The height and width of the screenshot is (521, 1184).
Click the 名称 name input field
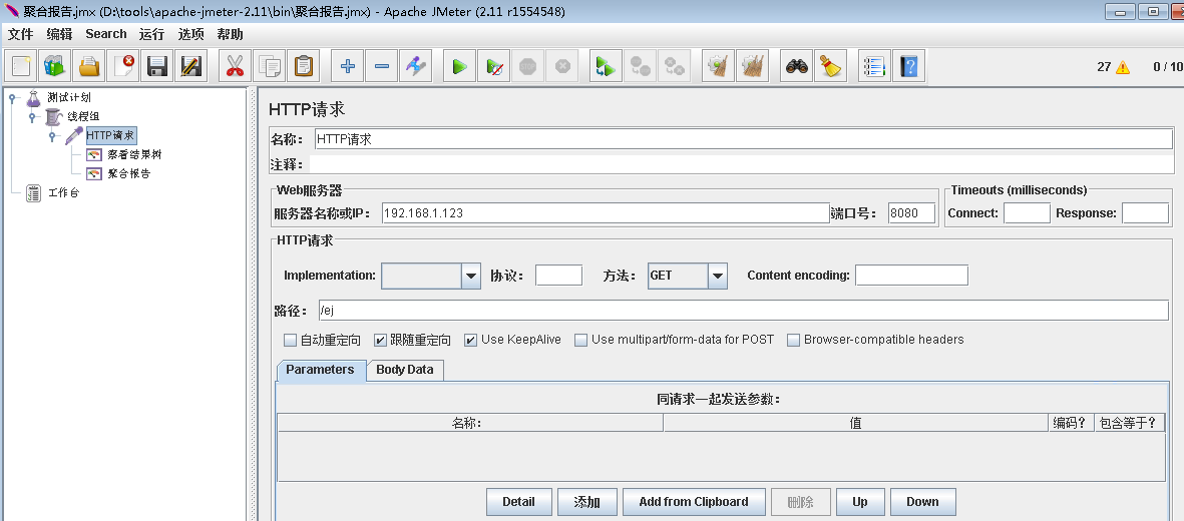tap(743, 140)
